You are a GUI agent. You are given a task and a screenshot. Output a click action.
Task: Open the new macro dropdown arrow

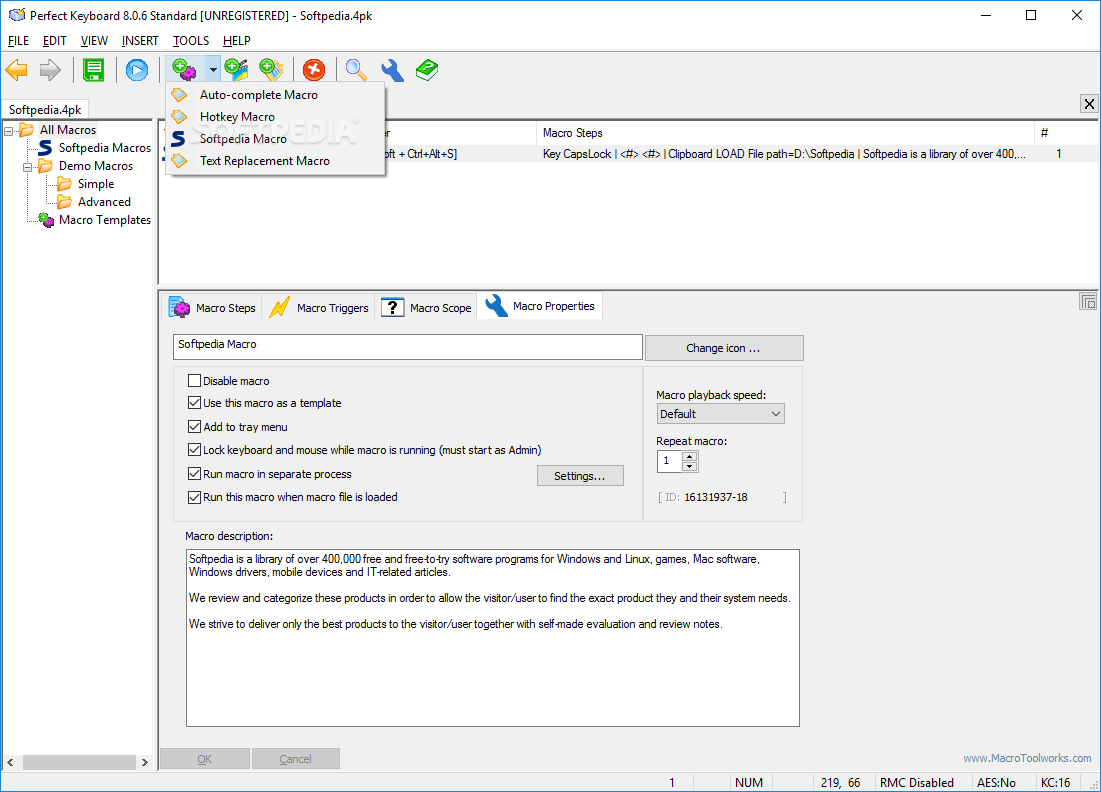tap(213, 70)
